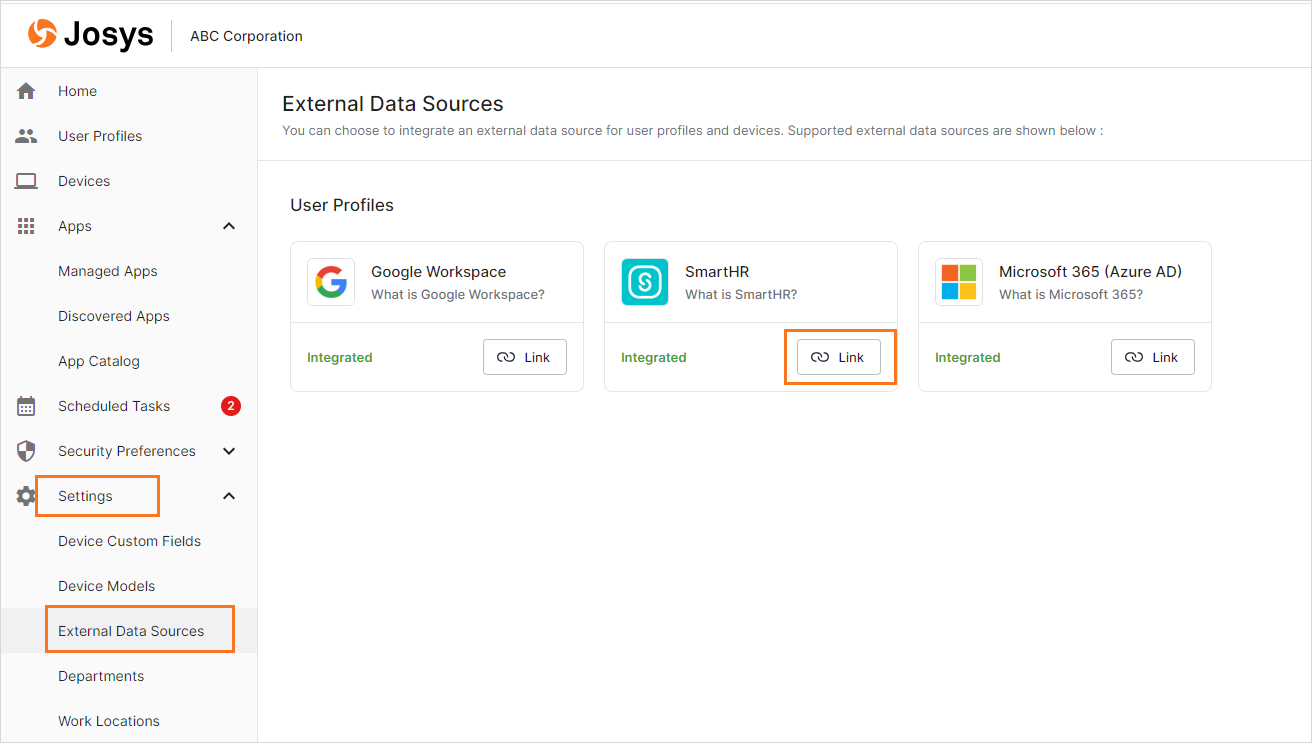Click the Apps menu label
Image resolution: width=1312 pixels, height=743 pixels.
tap(75, 226)
